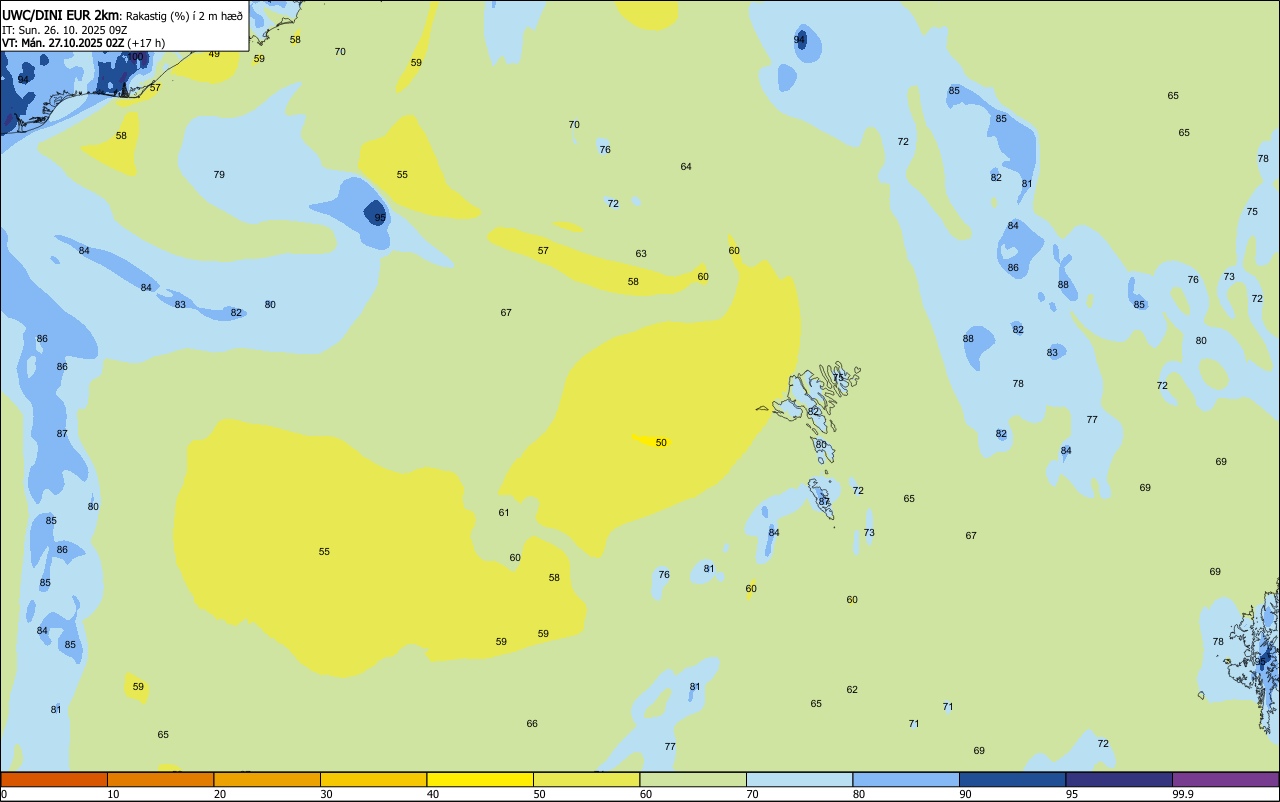
Task: Select the map humidity value 62
Action: click(852, 689)
